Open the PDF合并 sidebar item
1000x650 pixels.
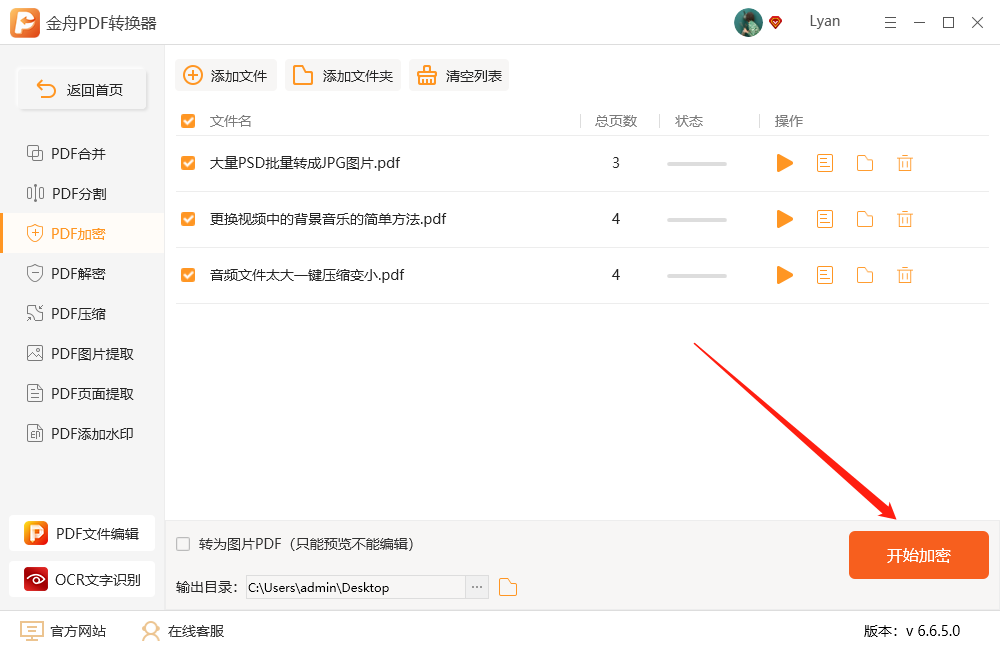(82, 154)
